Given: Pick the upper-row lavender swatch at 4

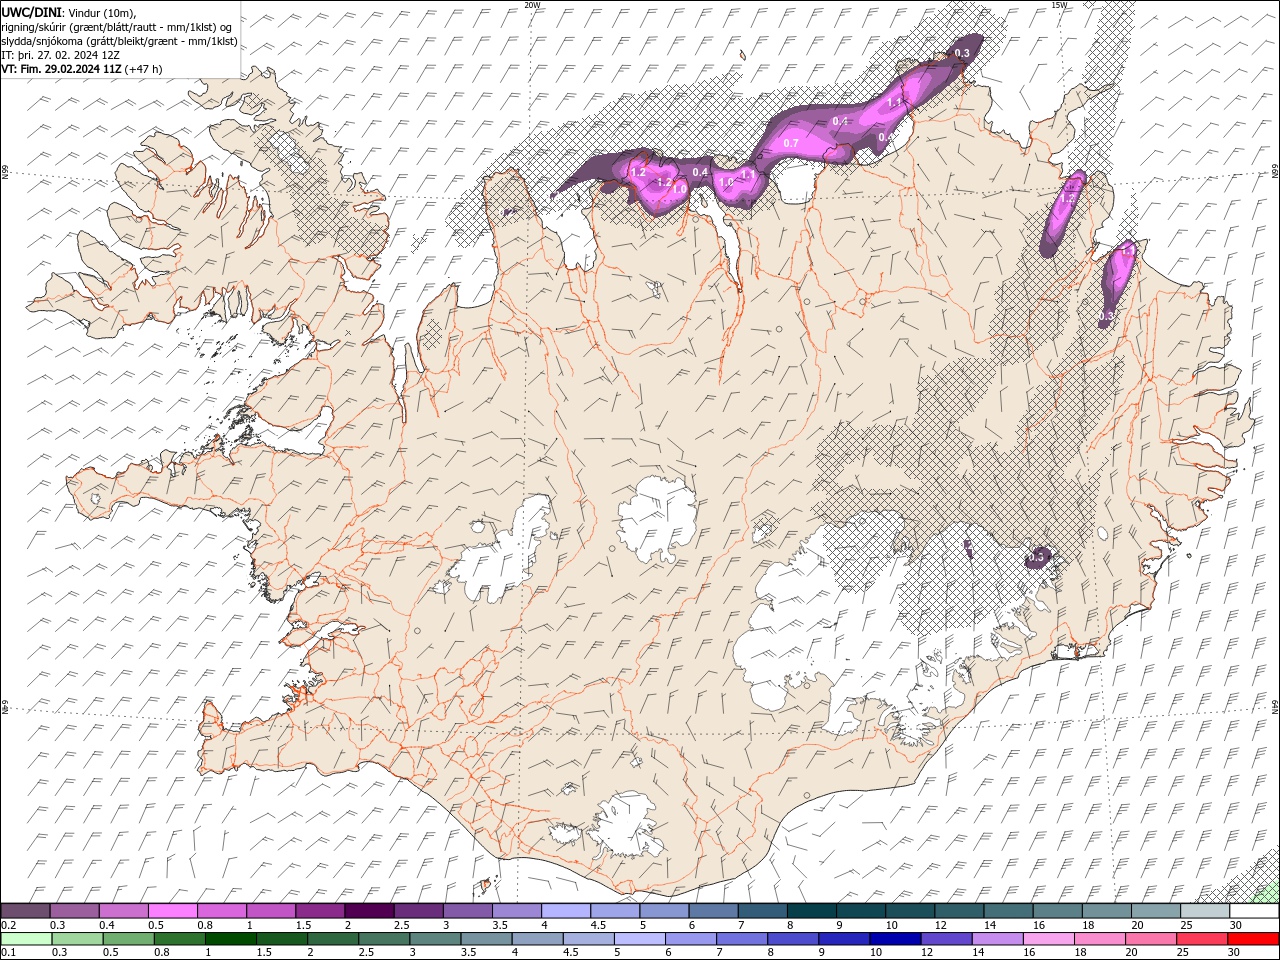Looking at the screenshot, I should pyautogui.click(x=564, y=911).
